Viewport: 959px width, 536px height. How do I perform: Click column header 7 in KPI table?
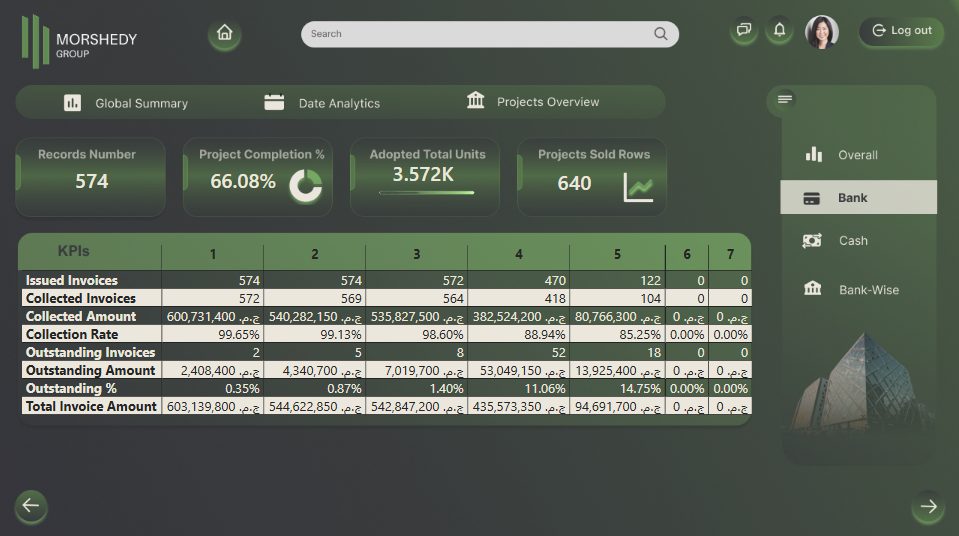coord(730,254)
